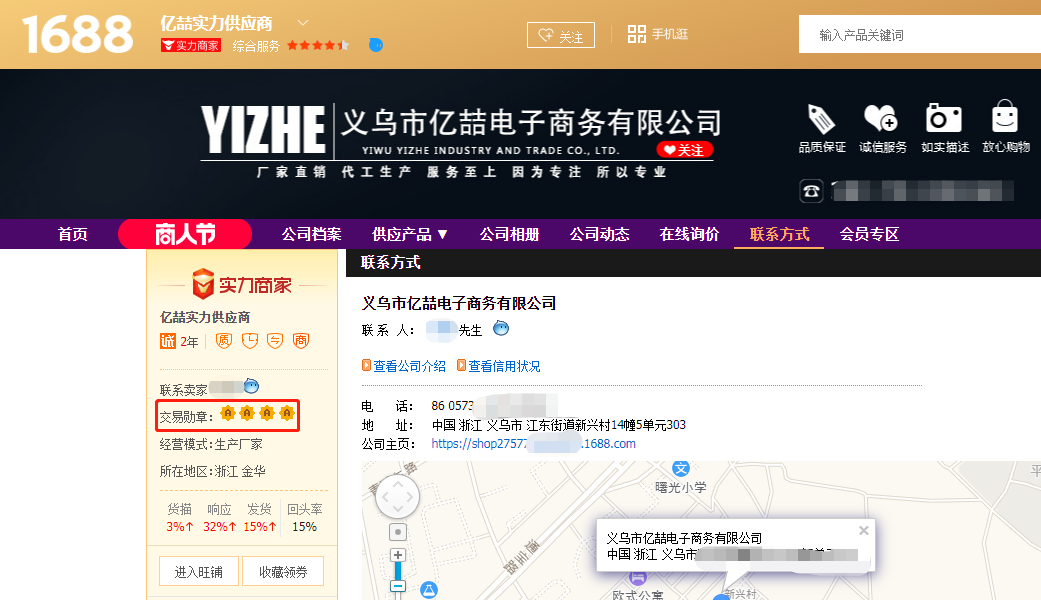Screen dimensions: 1041x600
Task: Open the 商人节 promotional tab
Action: tap(185, 234)
